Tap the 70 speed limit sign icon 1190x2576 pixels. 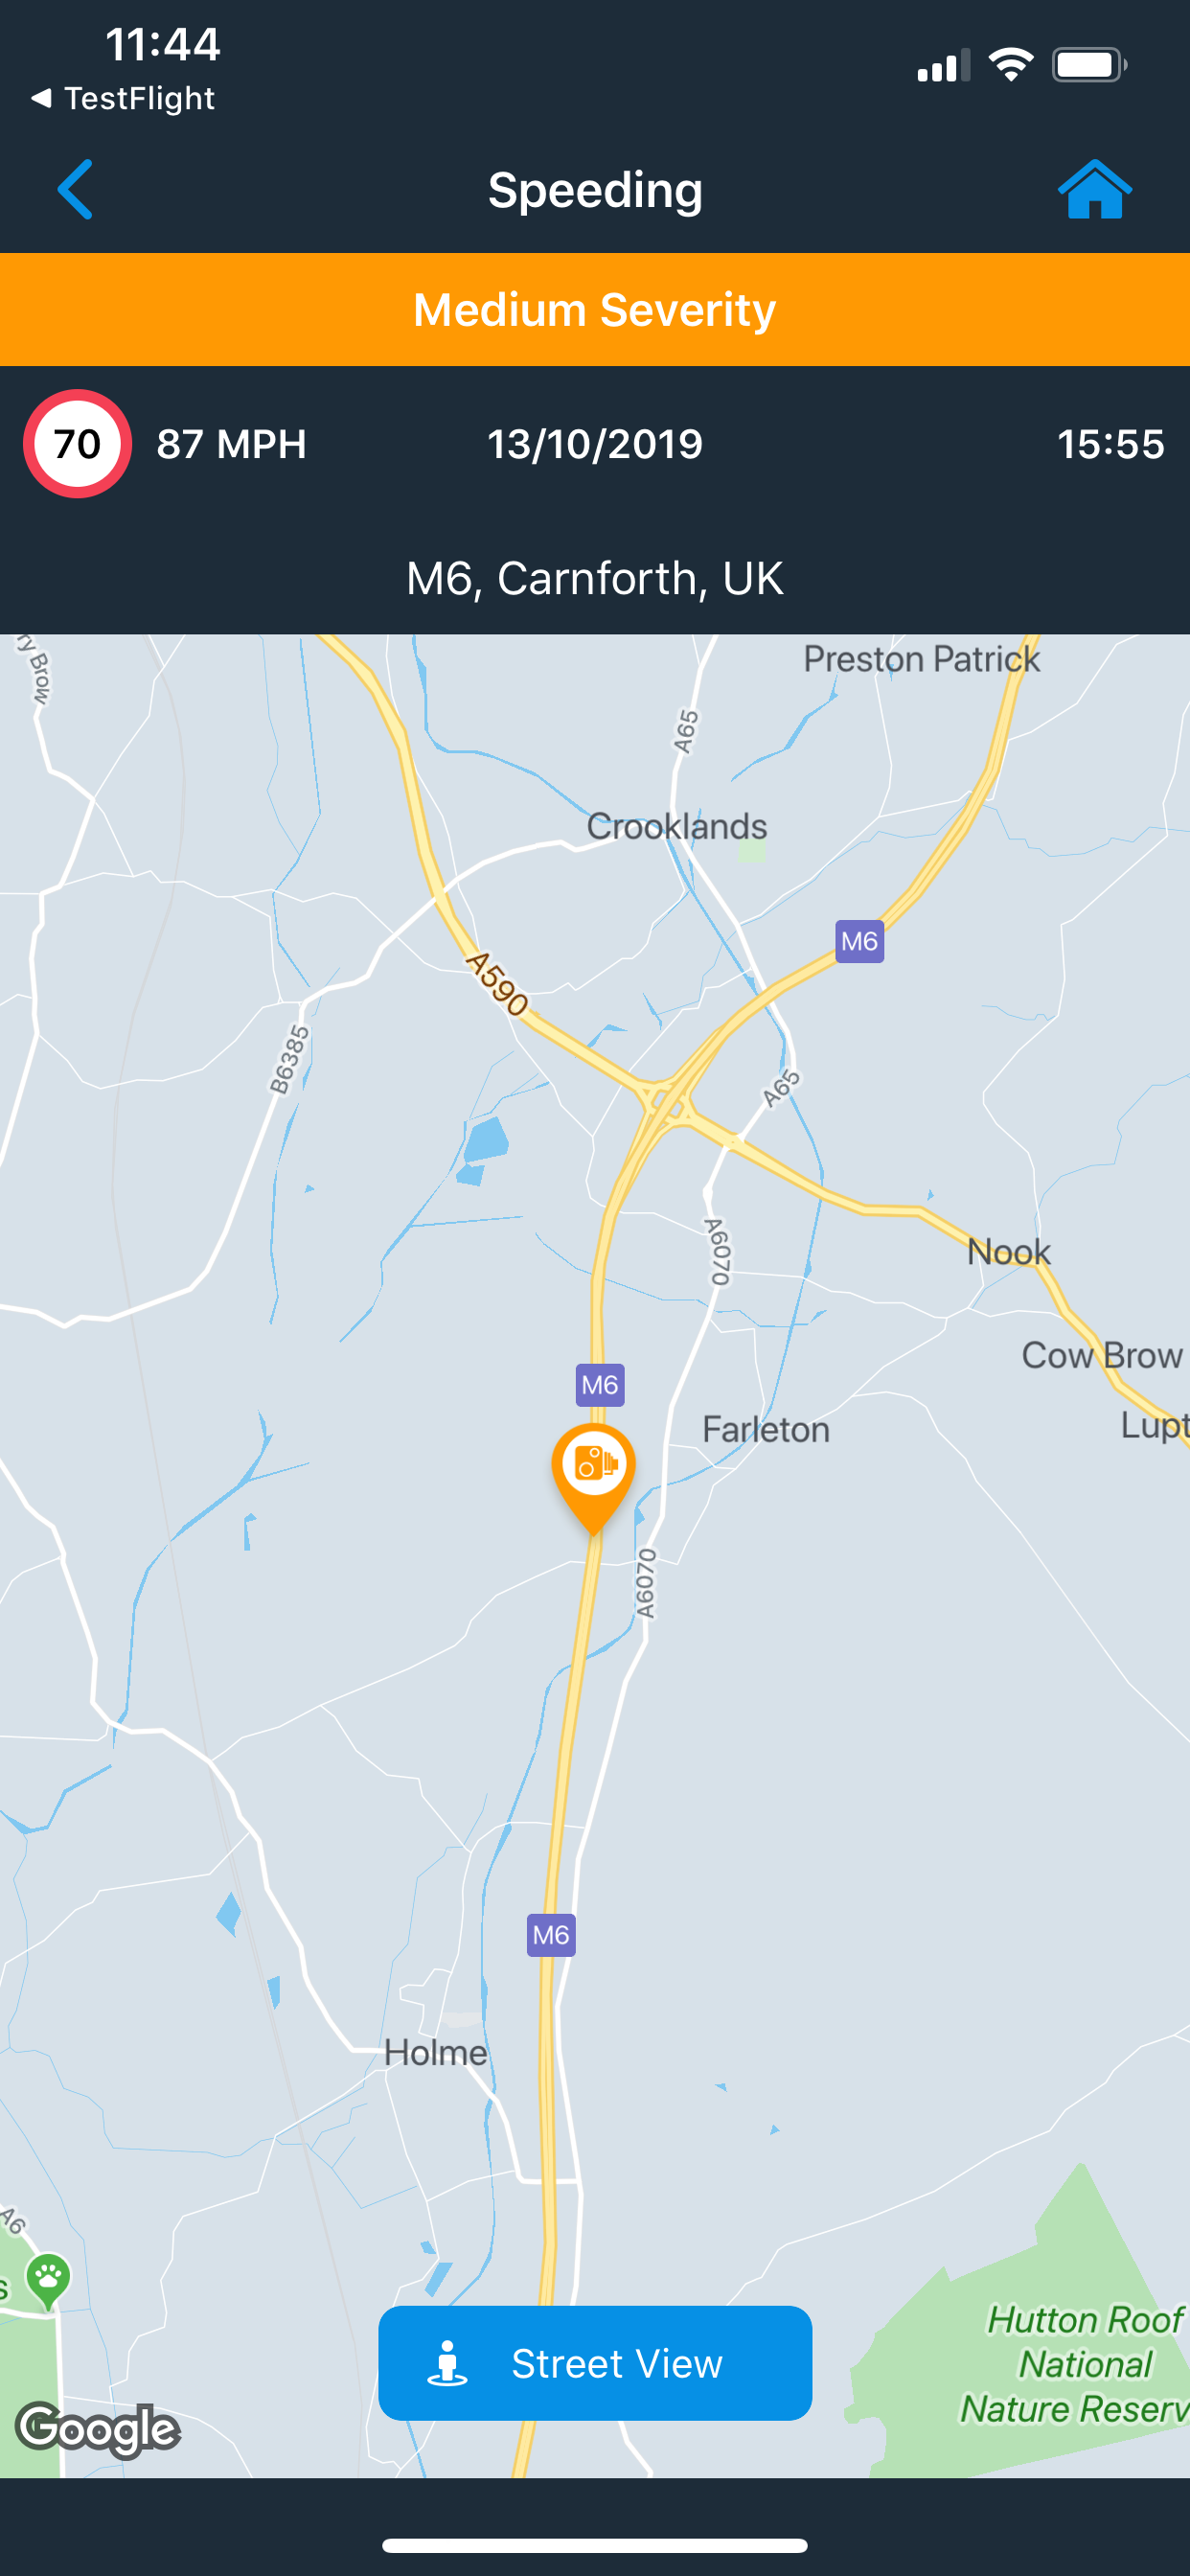(78, 444)
